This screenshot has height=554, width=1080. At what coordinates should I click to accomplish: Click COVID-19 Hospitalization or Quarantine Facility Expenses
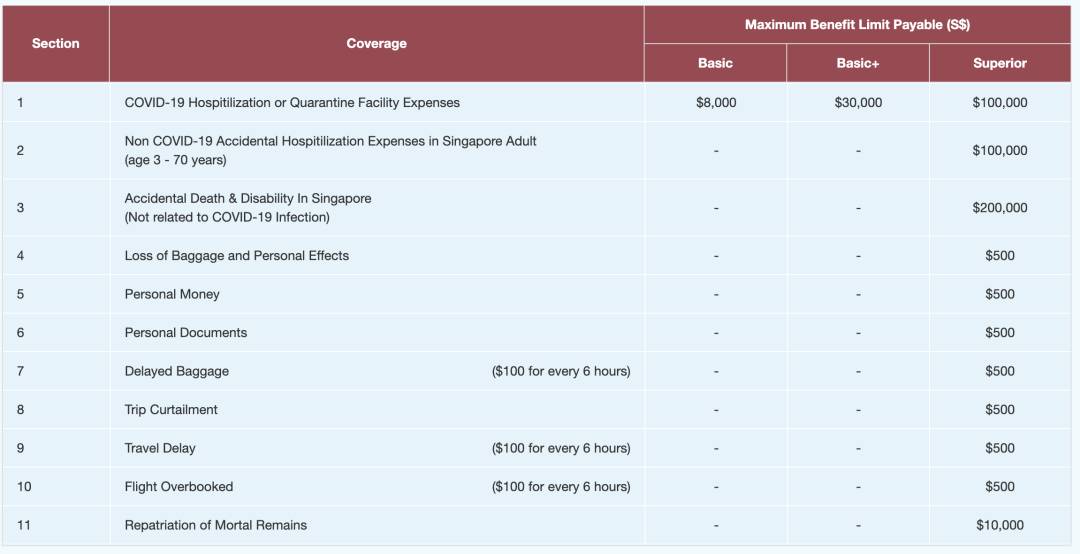[x=292, y=102]
